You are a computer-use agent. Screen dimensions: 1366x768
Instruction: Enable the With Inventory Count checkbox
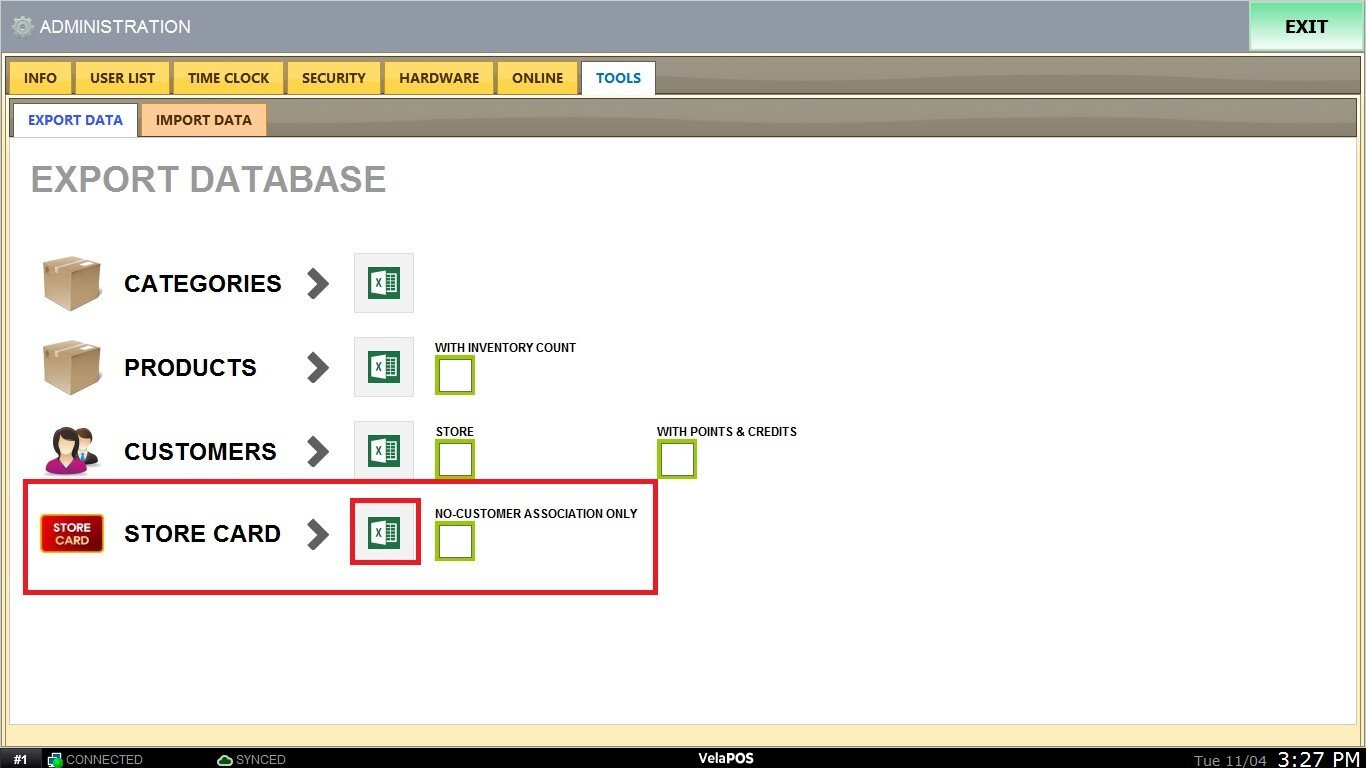pos(455,376)
